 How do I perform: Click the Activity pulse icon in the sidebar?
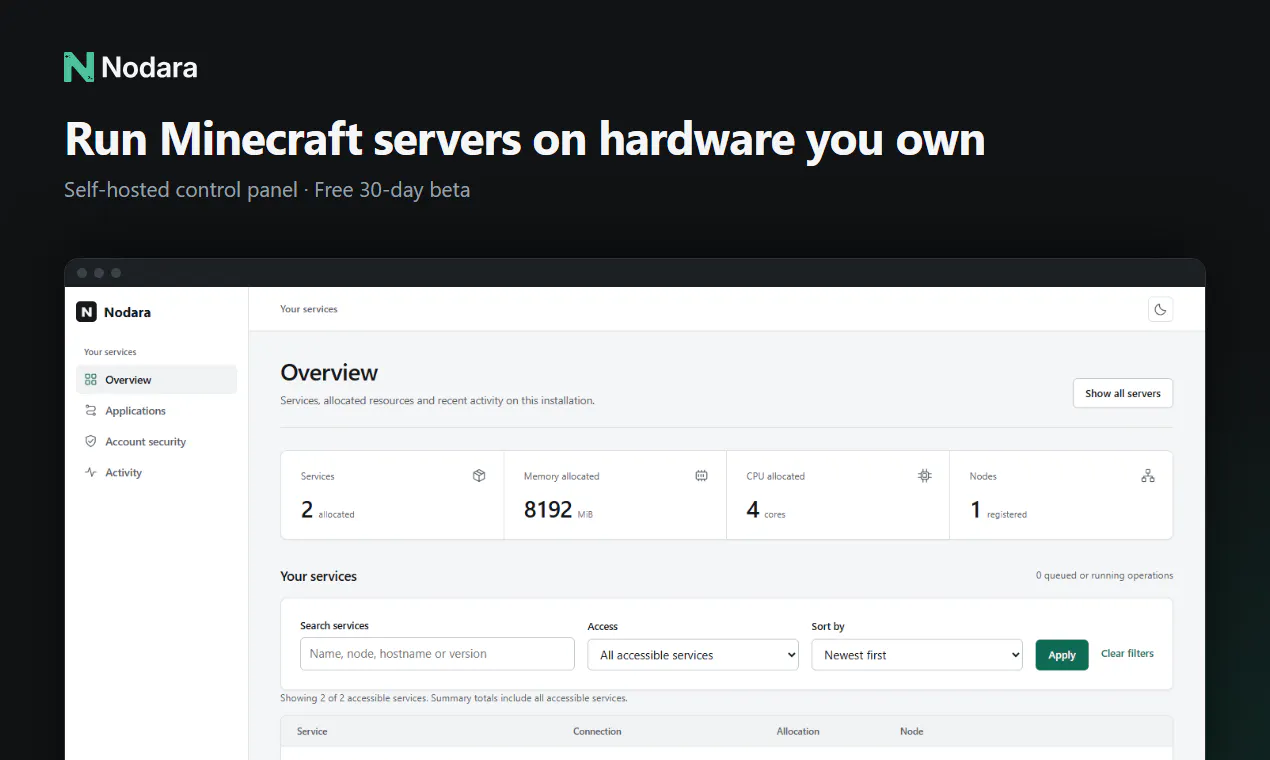(91, 473)
